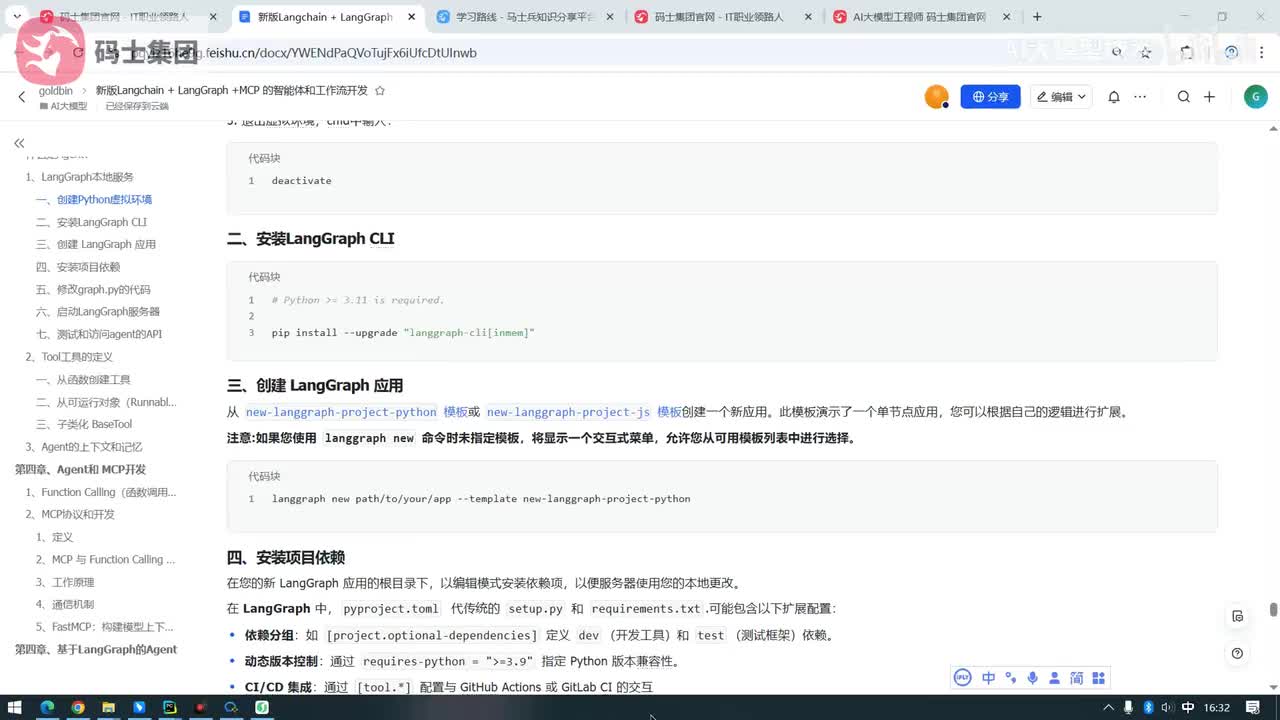Open the iFLY toolbox grid icon
This screenshot has height=720, width=1280.
click(x=1098, y=678)
